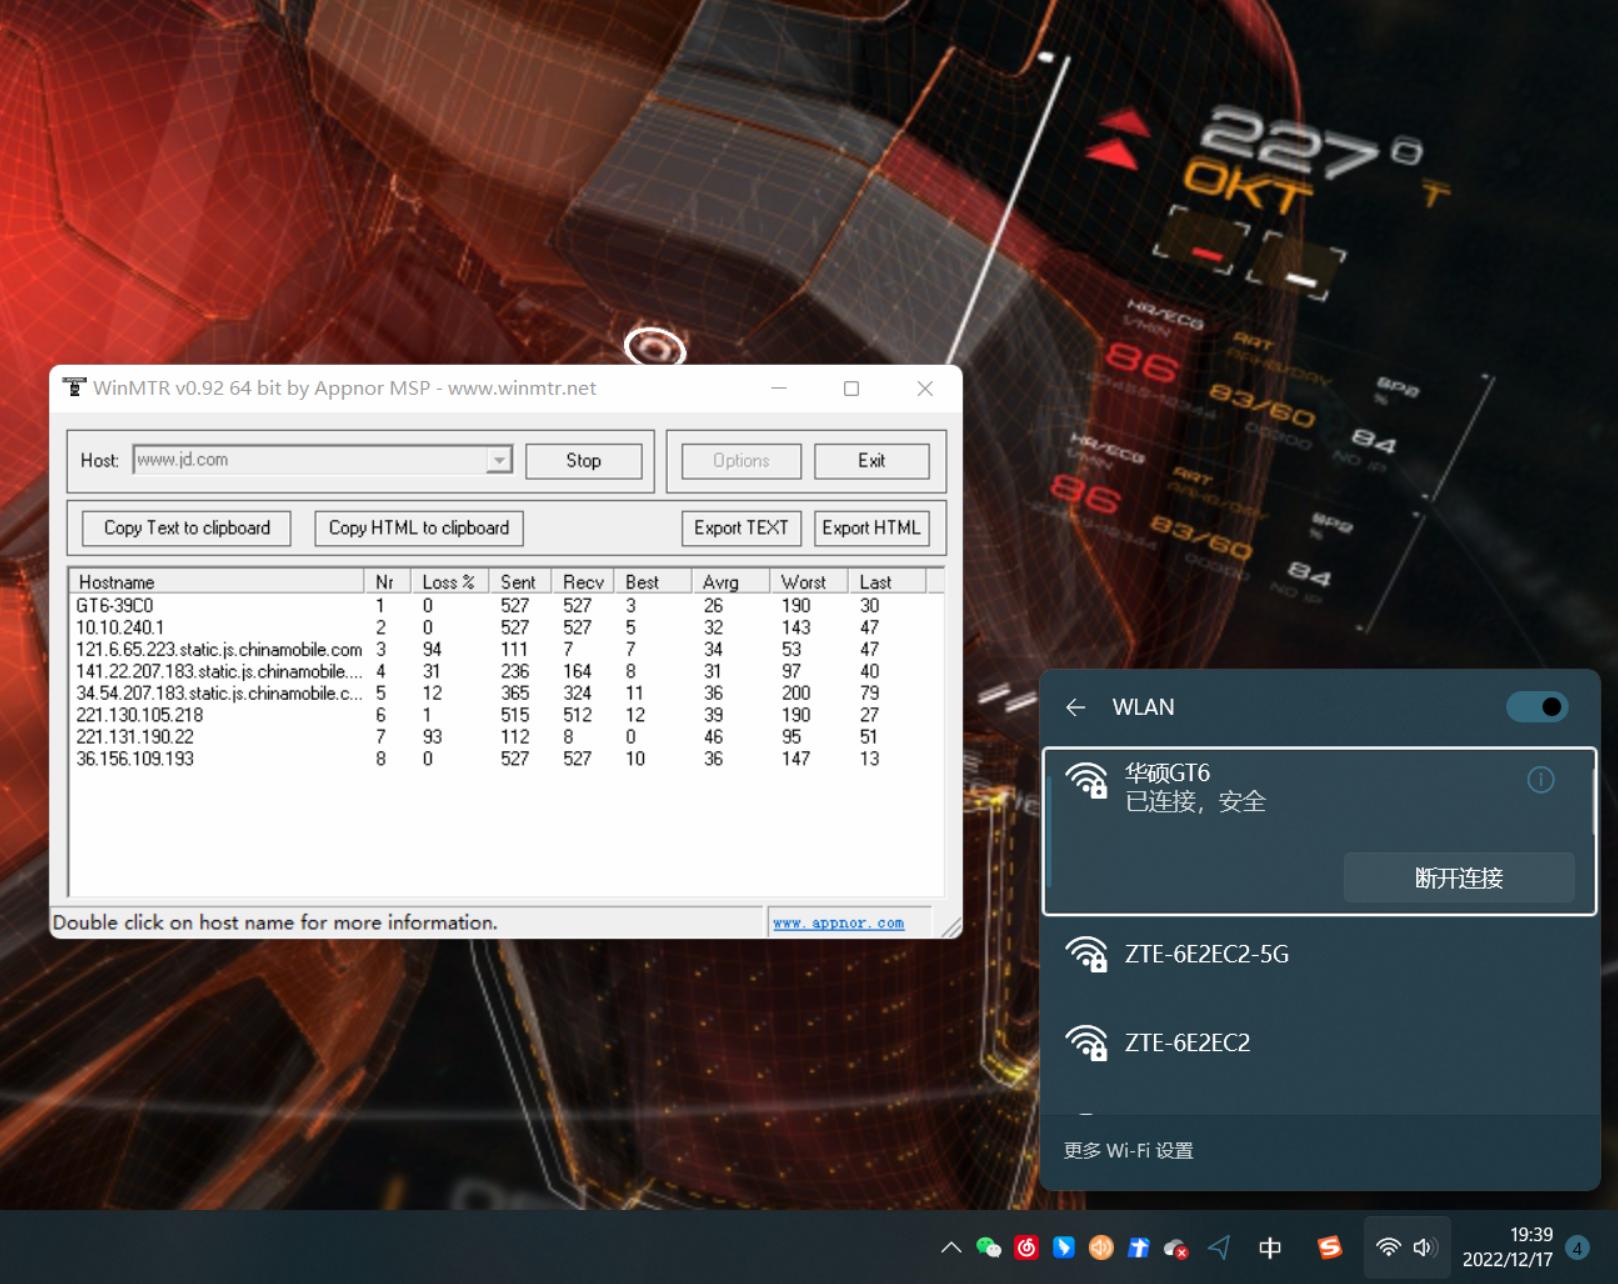The width and height of the screenshot is (1618, 1284).
Task: Disconnect using the 断开连接 button
Action: point(1458,878)
